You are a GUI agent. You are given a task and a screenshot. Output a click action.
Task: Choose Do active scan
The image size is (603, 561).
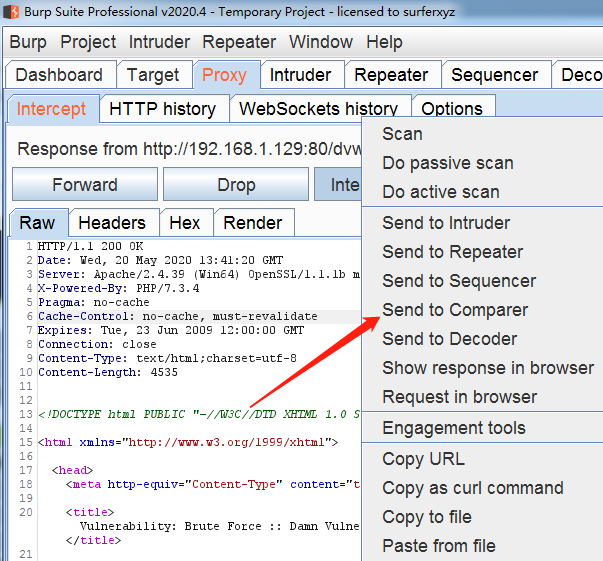pos(483,192)
